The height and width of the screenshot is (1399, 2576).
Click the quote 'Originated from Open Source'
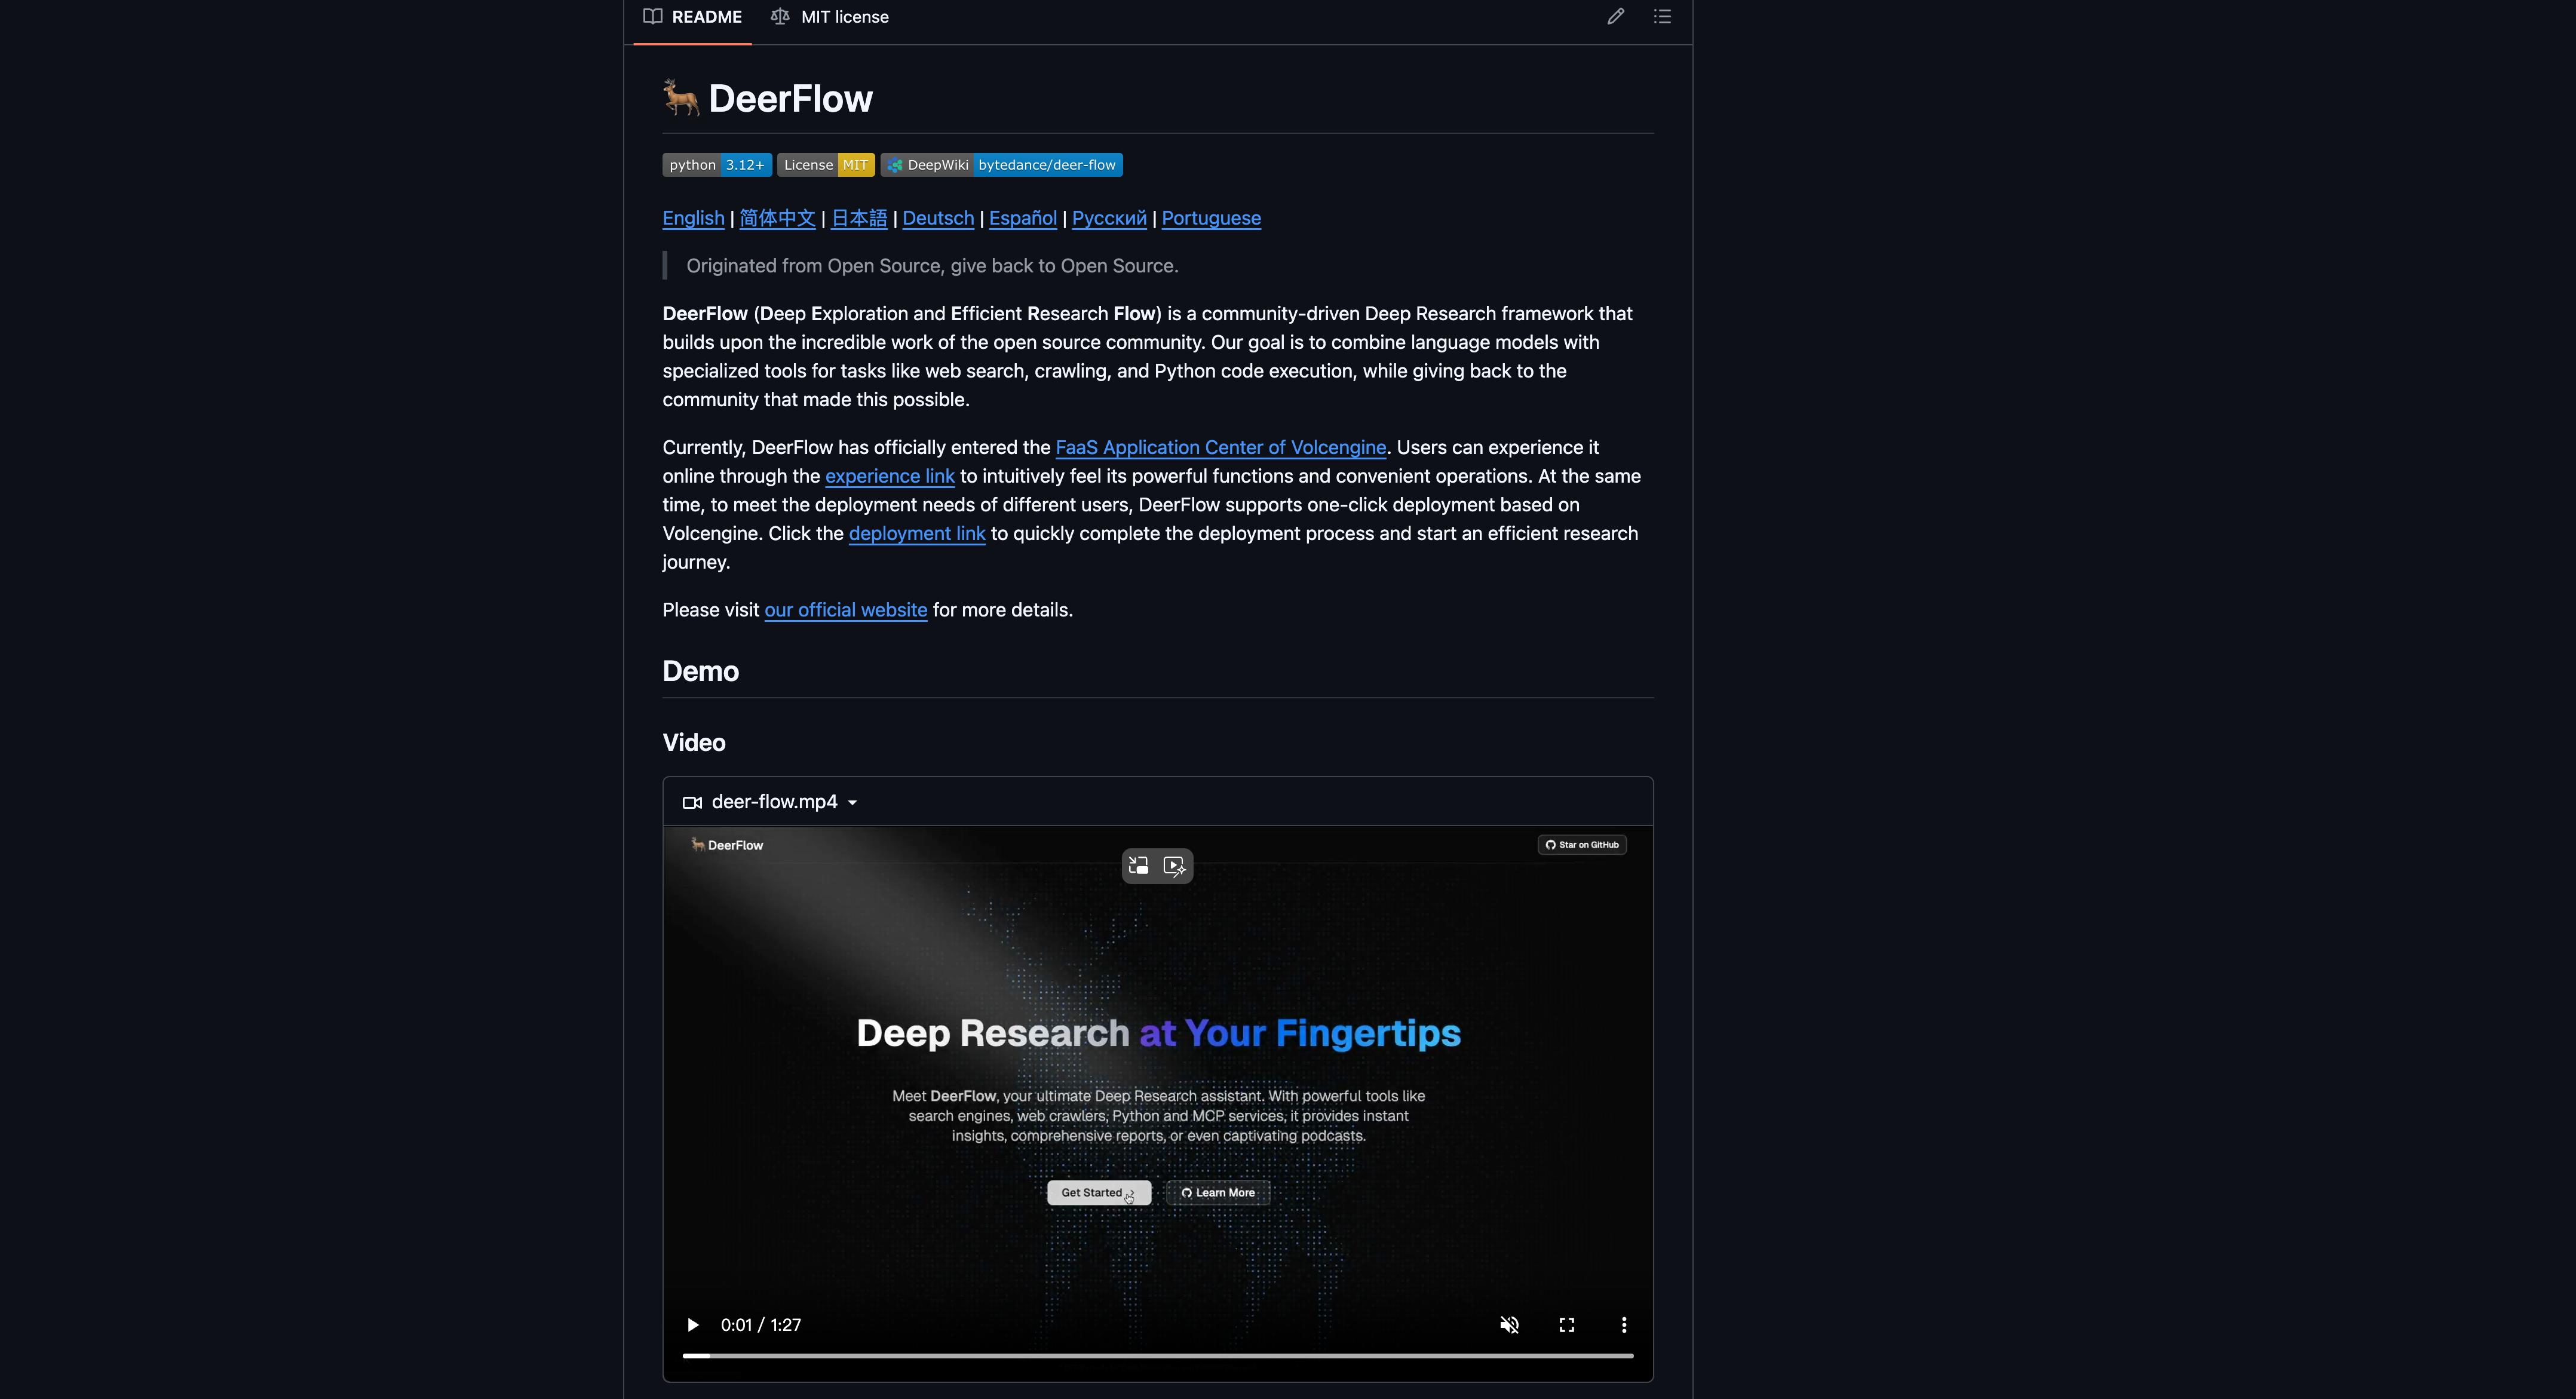[x=932, y=266]
